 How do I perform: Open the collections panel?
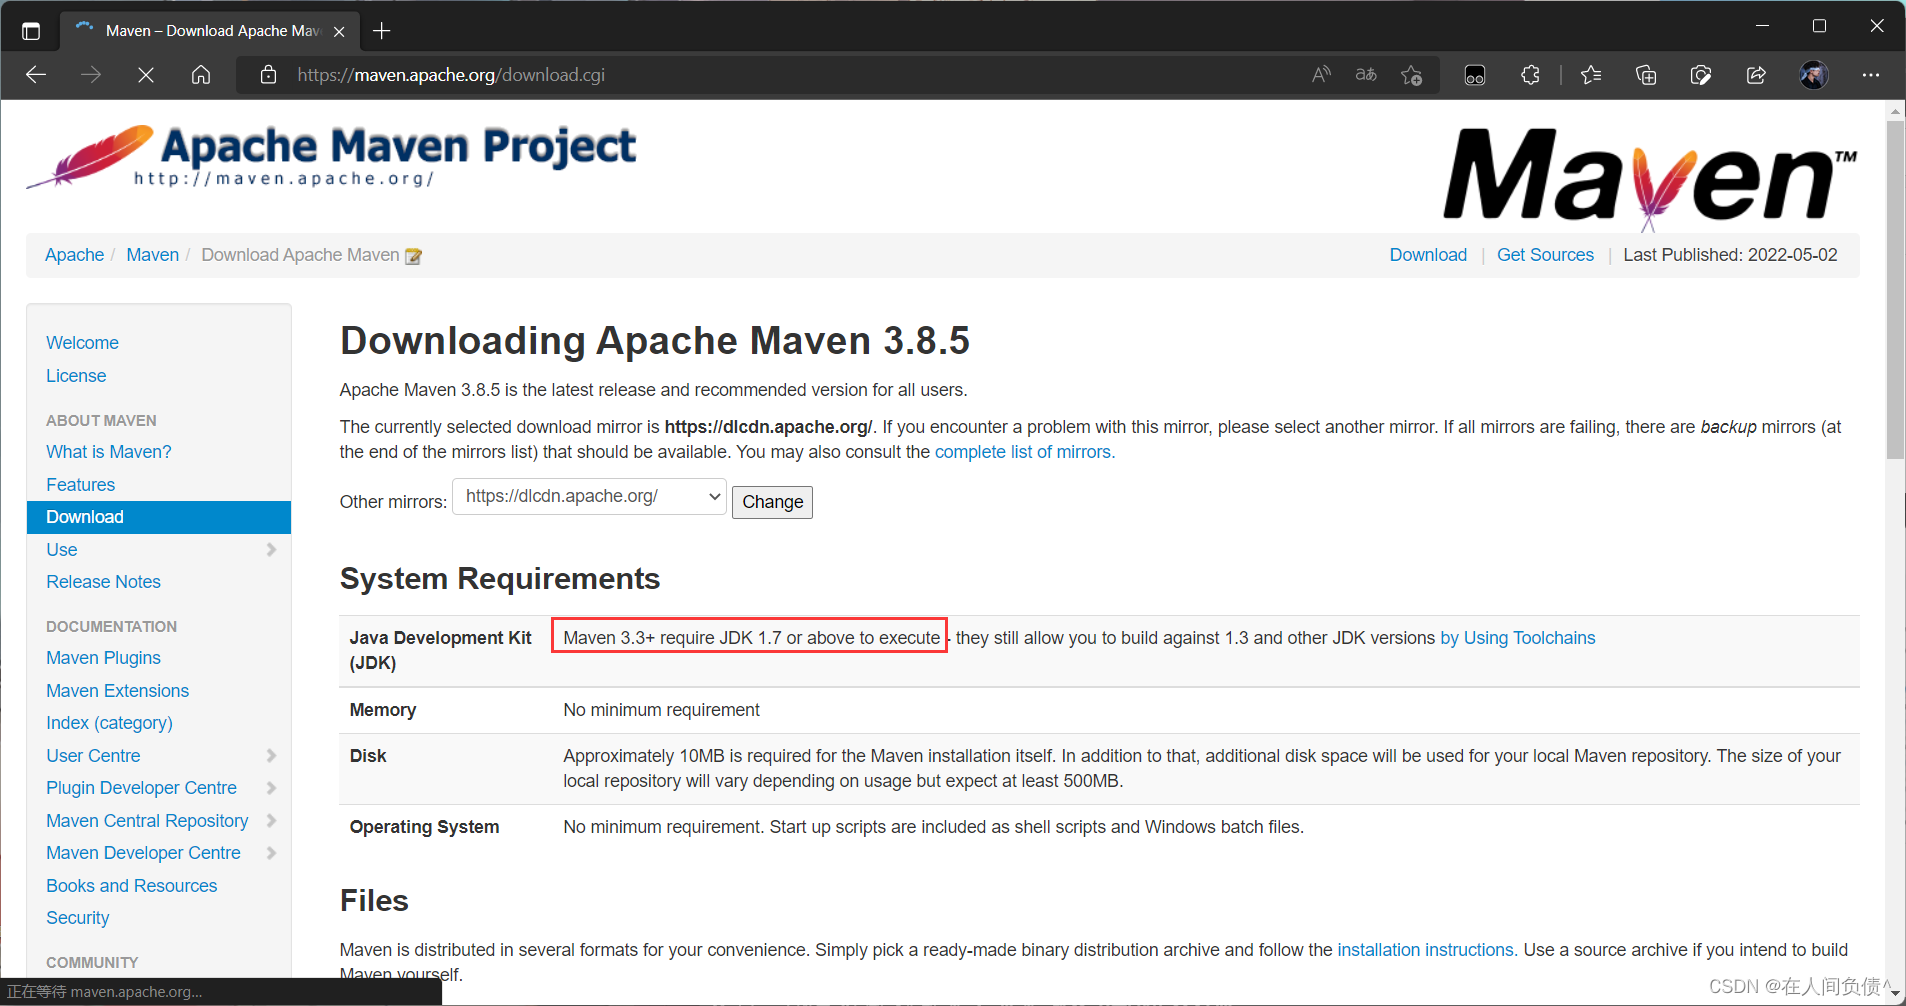click(1646, 75)
